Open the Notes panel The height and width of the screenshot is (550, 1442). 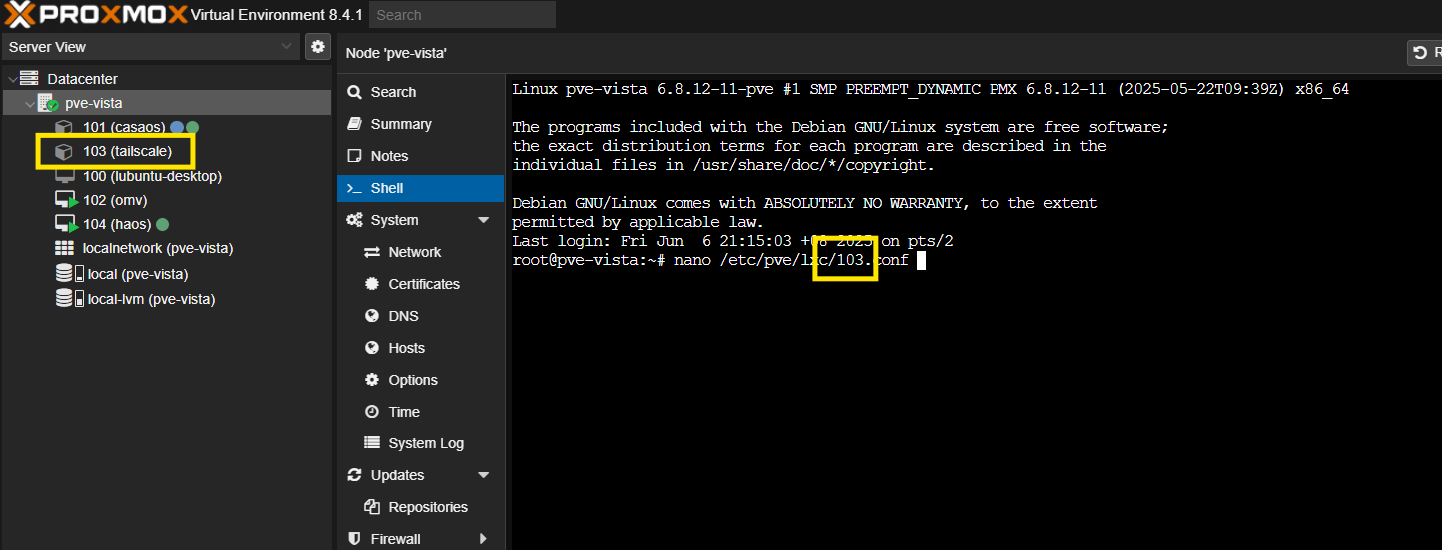click(x=420, y=156)
